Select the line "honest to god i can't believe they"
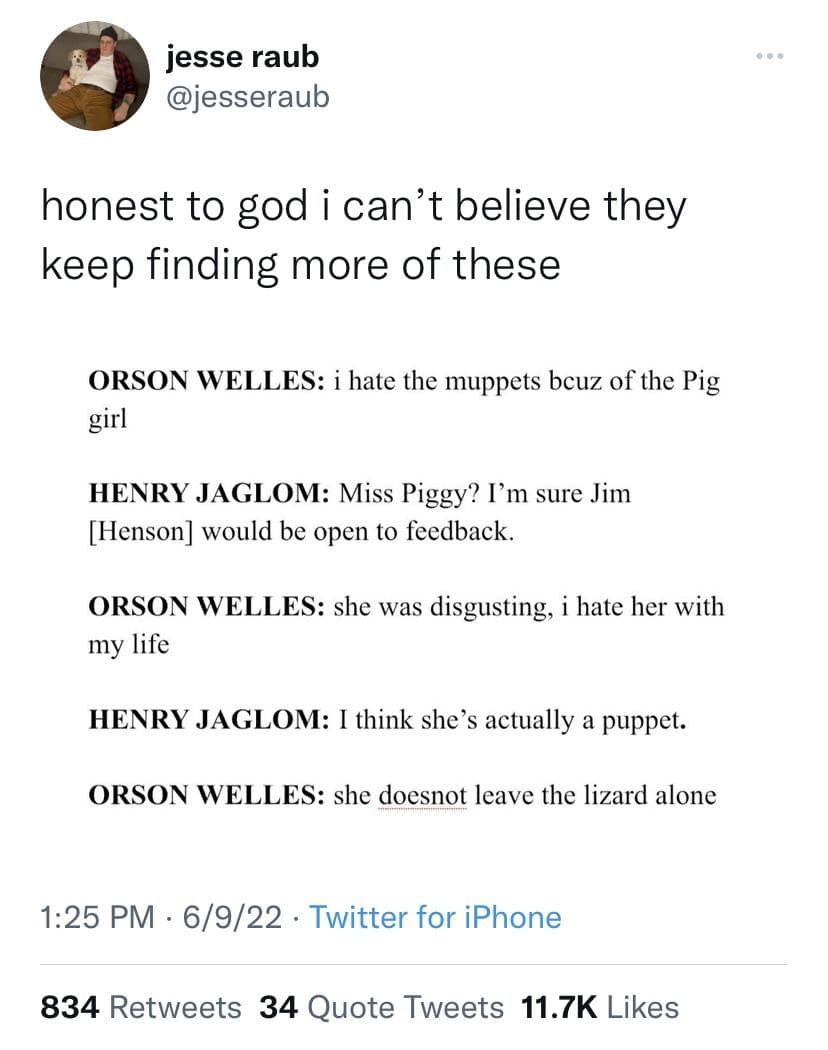 tap(364, 207)
